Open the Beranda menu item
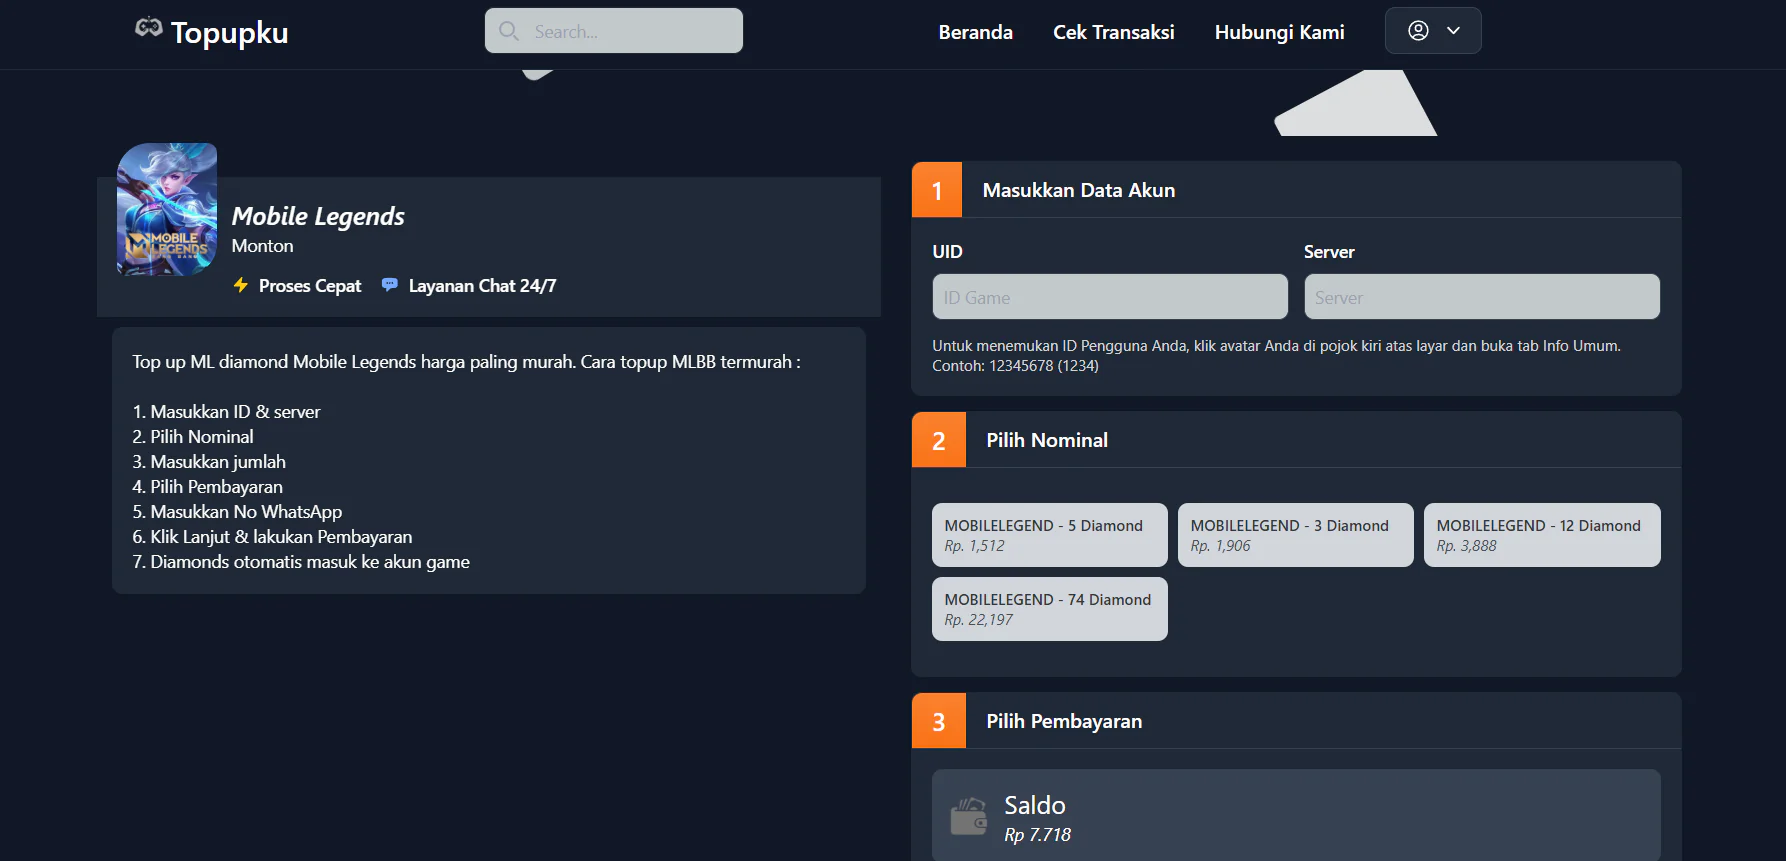This screenshot has width=1786, height=861. pos(976,32)
